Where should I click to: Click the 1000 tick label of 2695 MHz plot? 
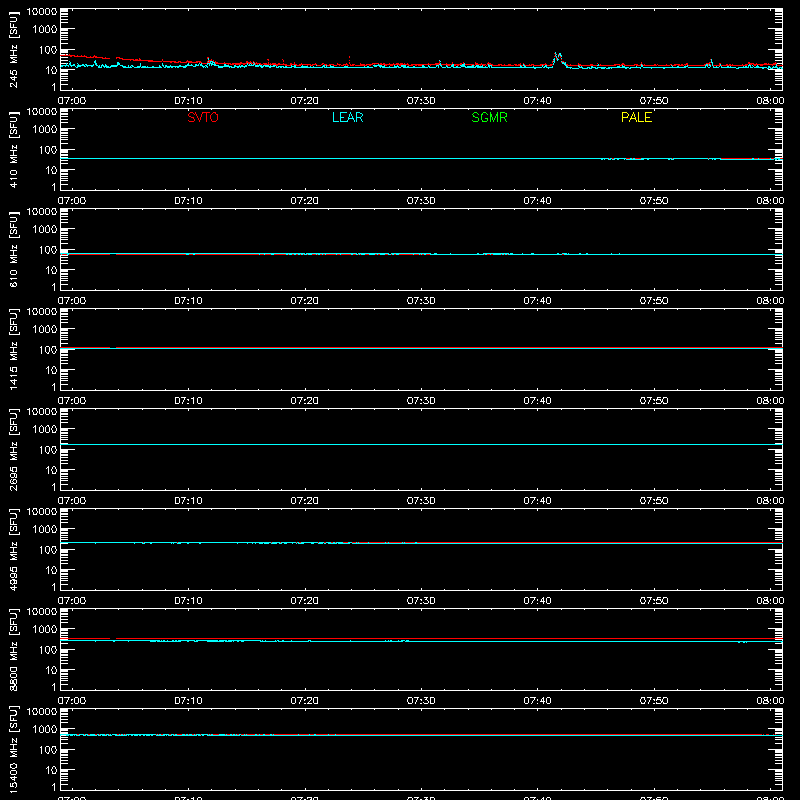coord(45,429)
